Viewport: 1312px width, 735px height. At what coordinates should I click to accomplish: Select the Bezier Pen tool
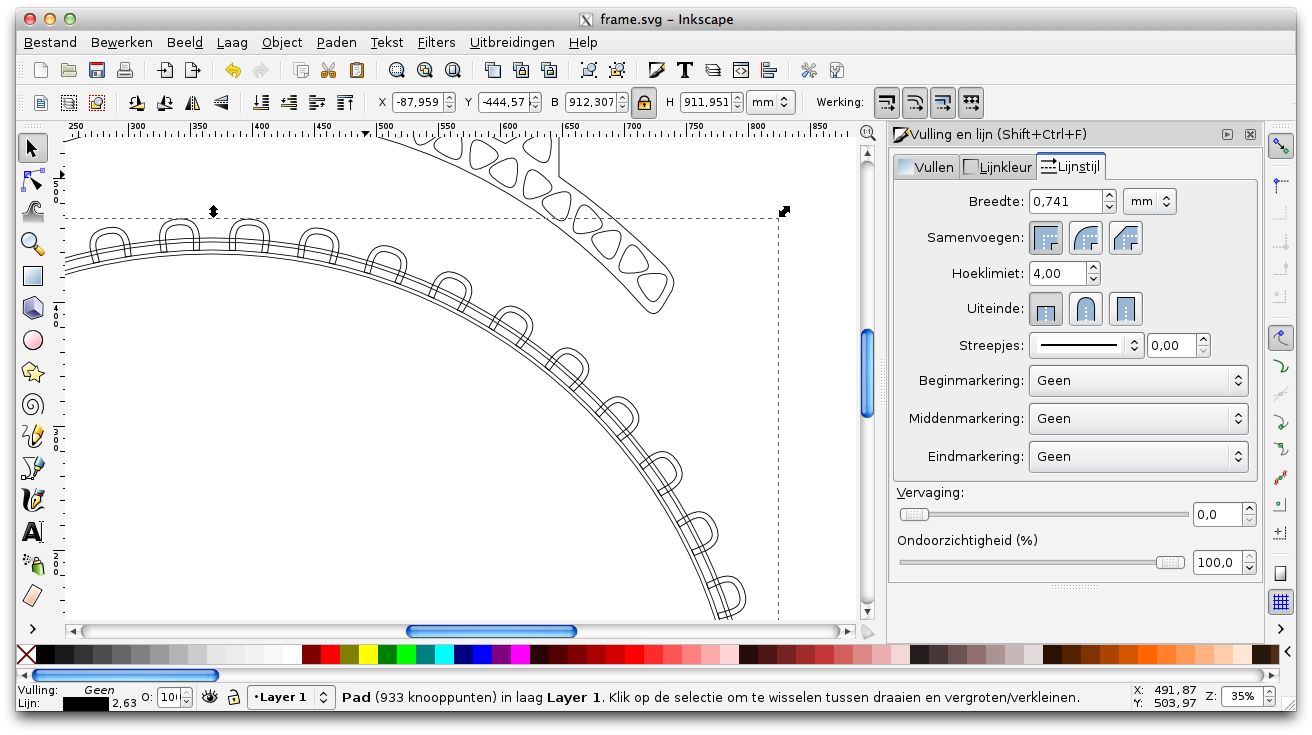click(32, 468)
